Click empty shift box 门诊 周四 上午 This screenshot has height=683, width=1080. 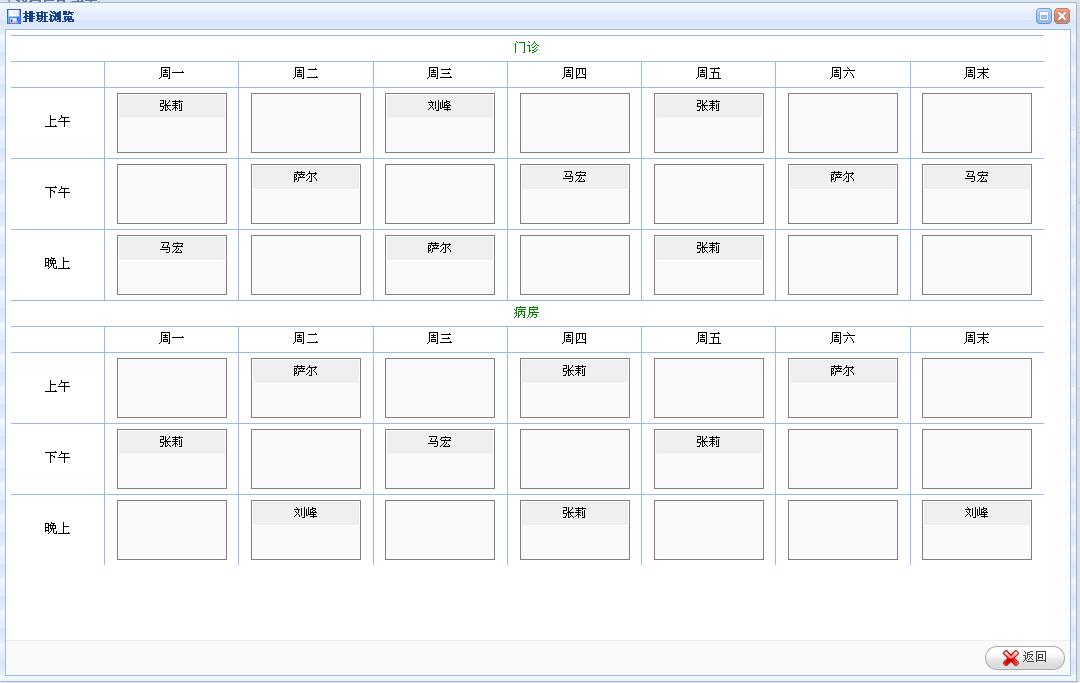point(574,123)
